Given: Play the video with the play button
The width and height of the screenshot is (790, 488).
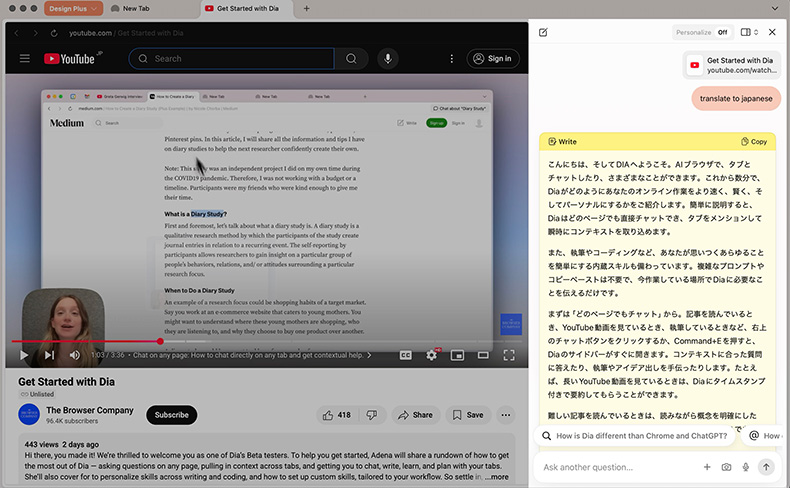Looking at the screenshot, I should pyautogui.click(x=24, y=355).
